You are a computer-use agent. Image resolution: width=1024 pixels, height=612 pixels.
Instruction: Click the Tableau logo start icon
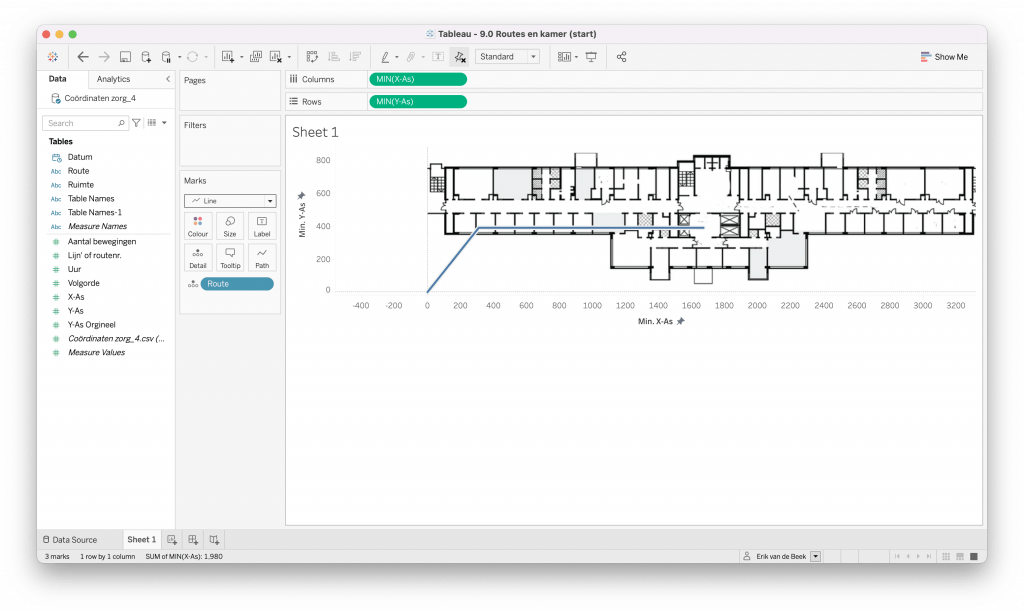tap(53, 57)
